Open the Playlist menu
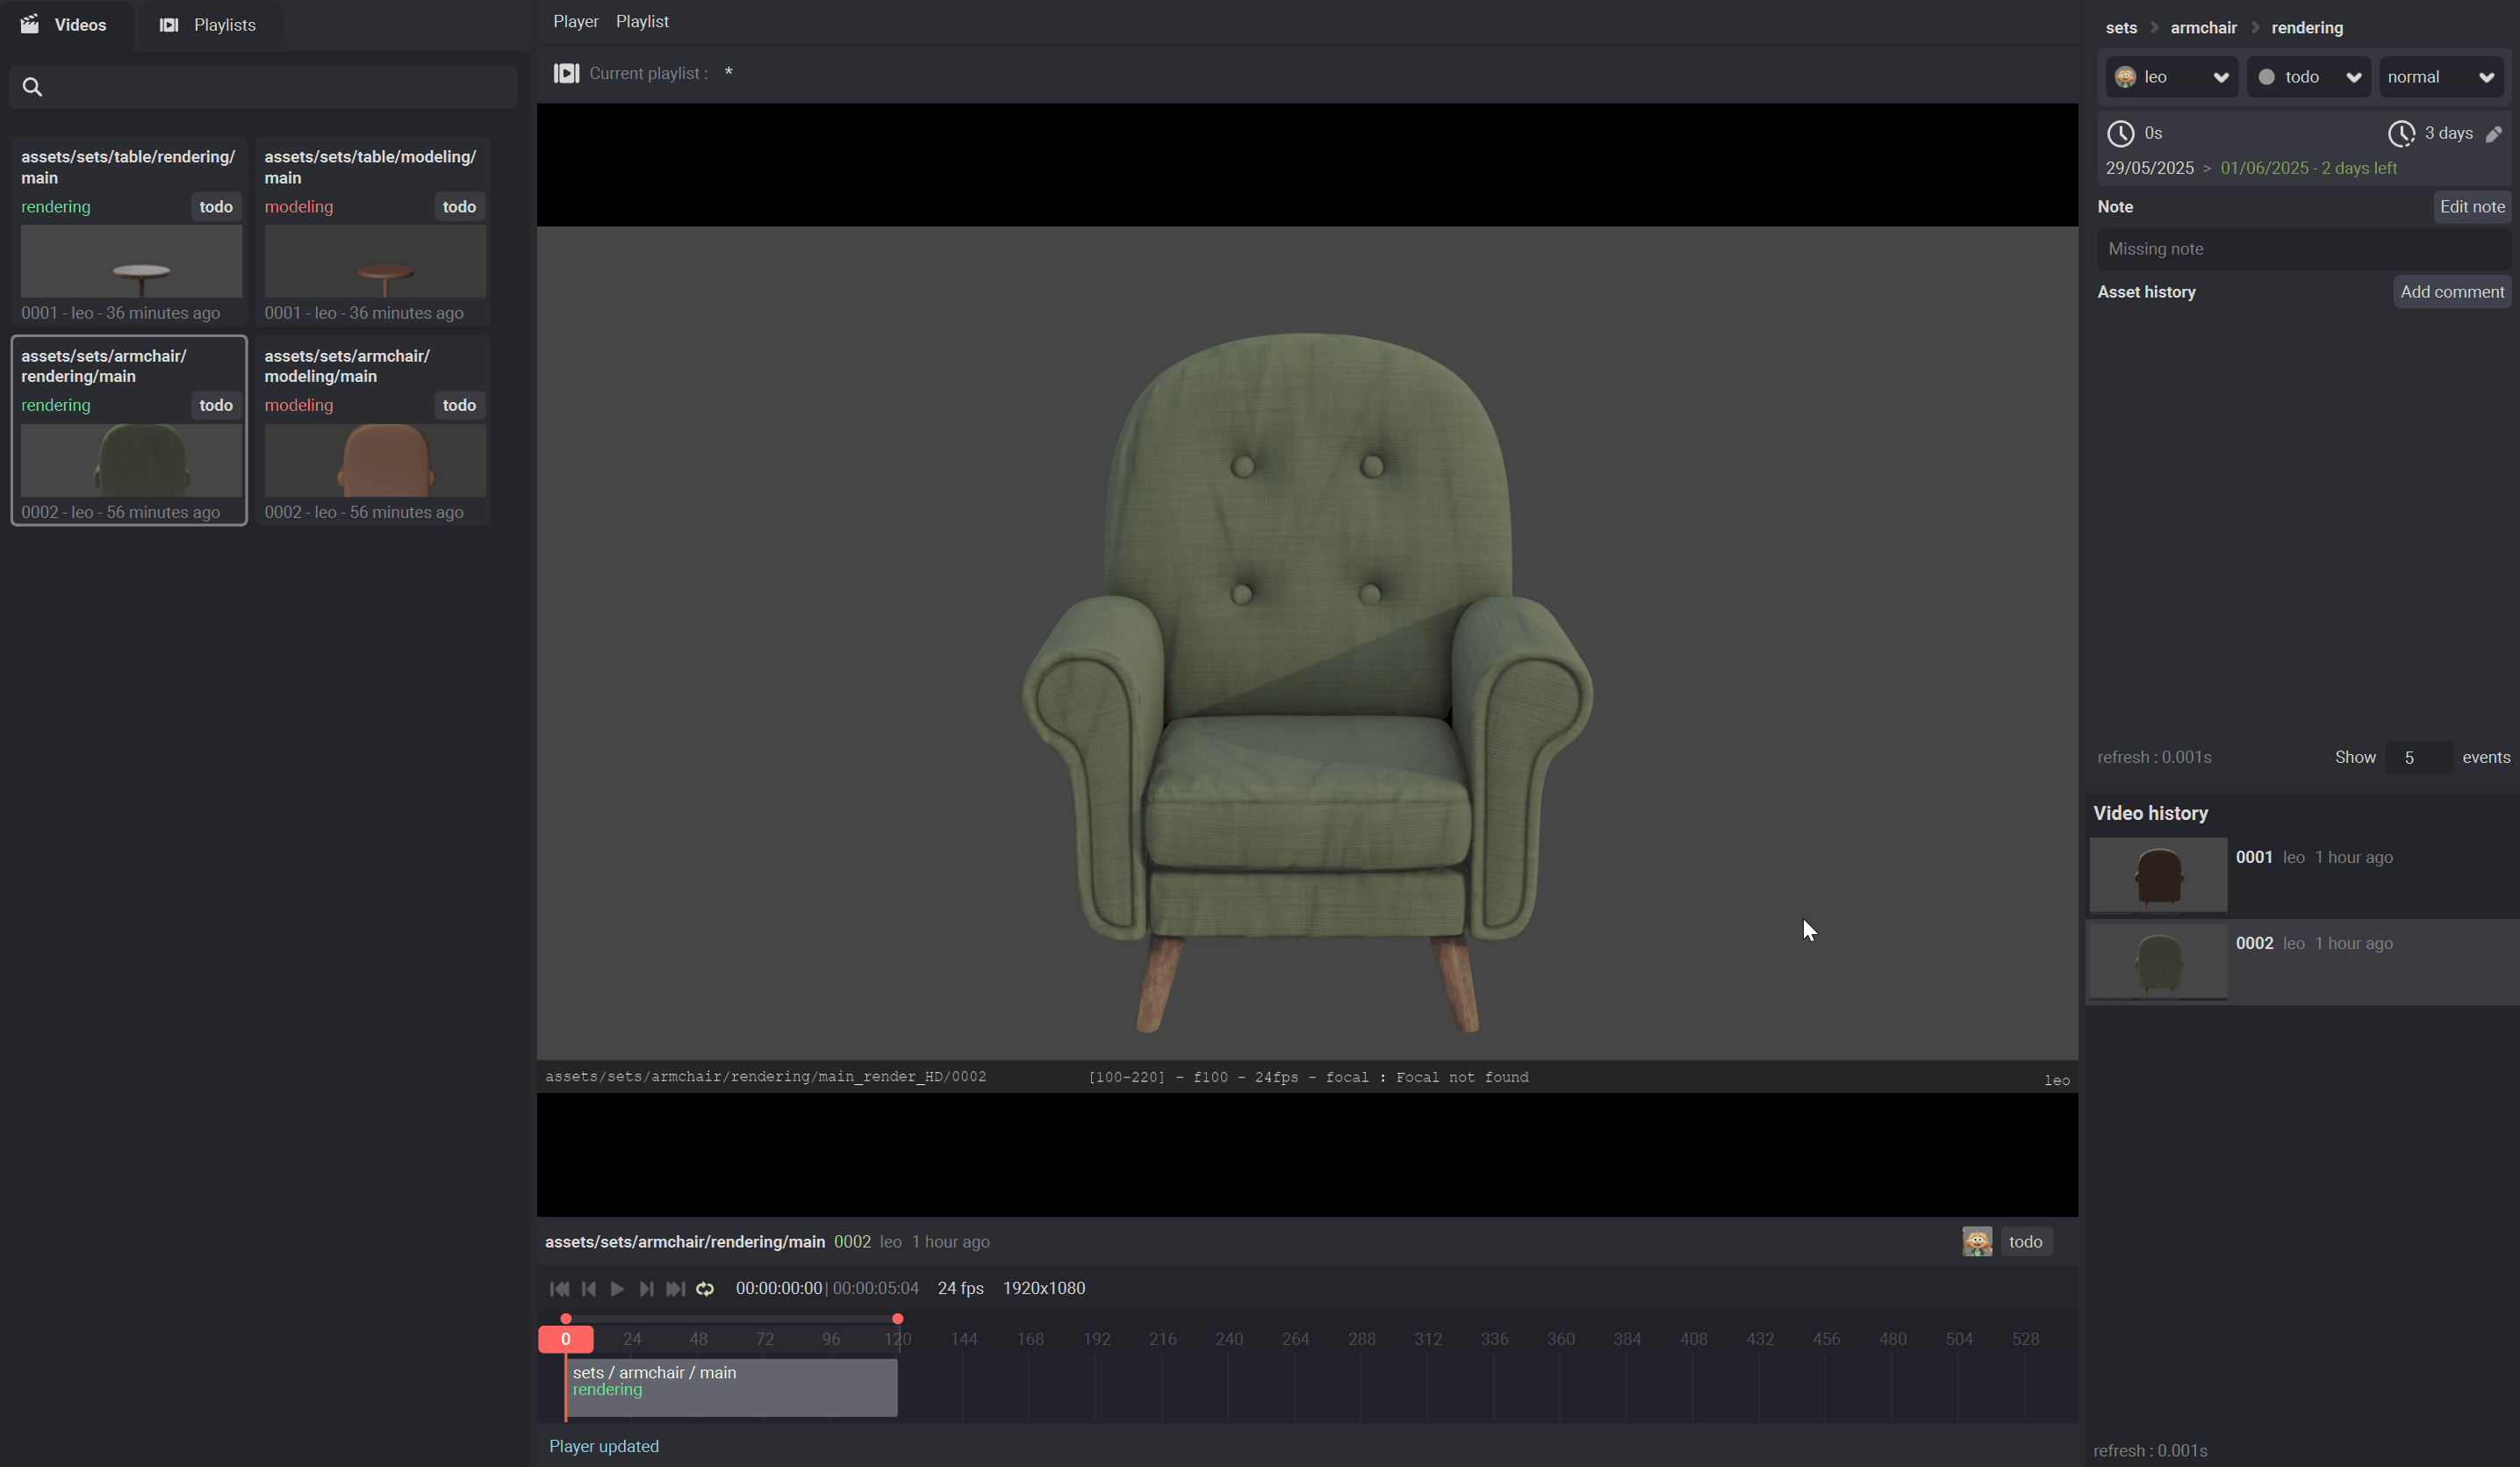 642,21
